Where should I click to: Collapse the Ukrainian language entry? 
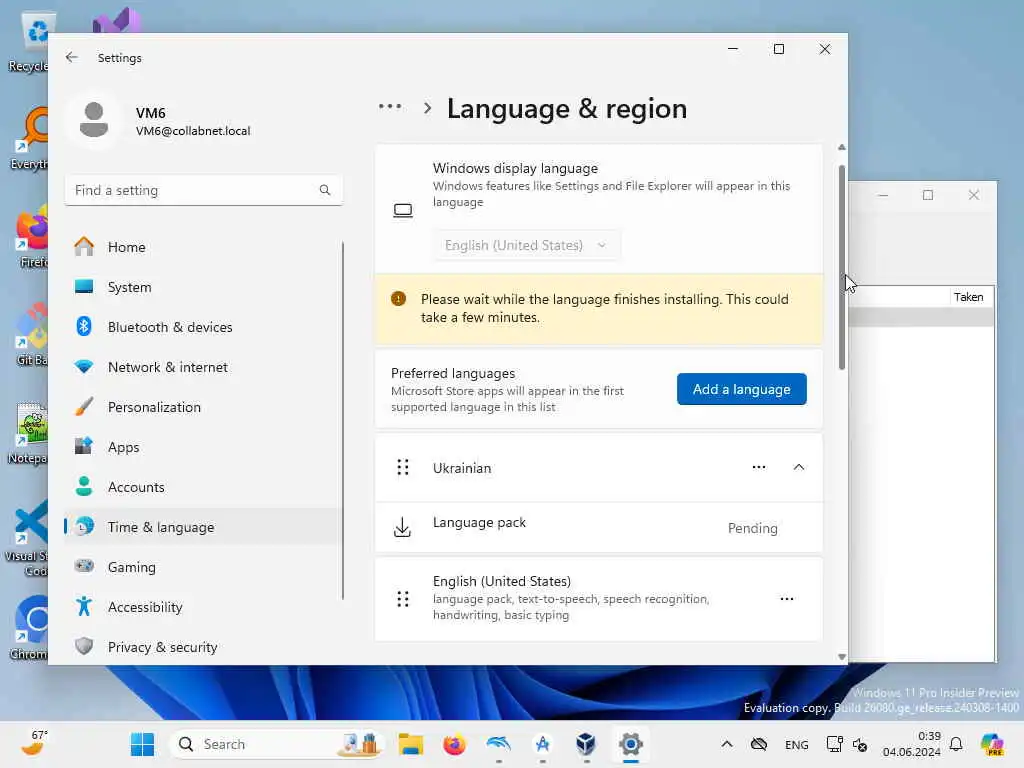click(x=799, y=467)
